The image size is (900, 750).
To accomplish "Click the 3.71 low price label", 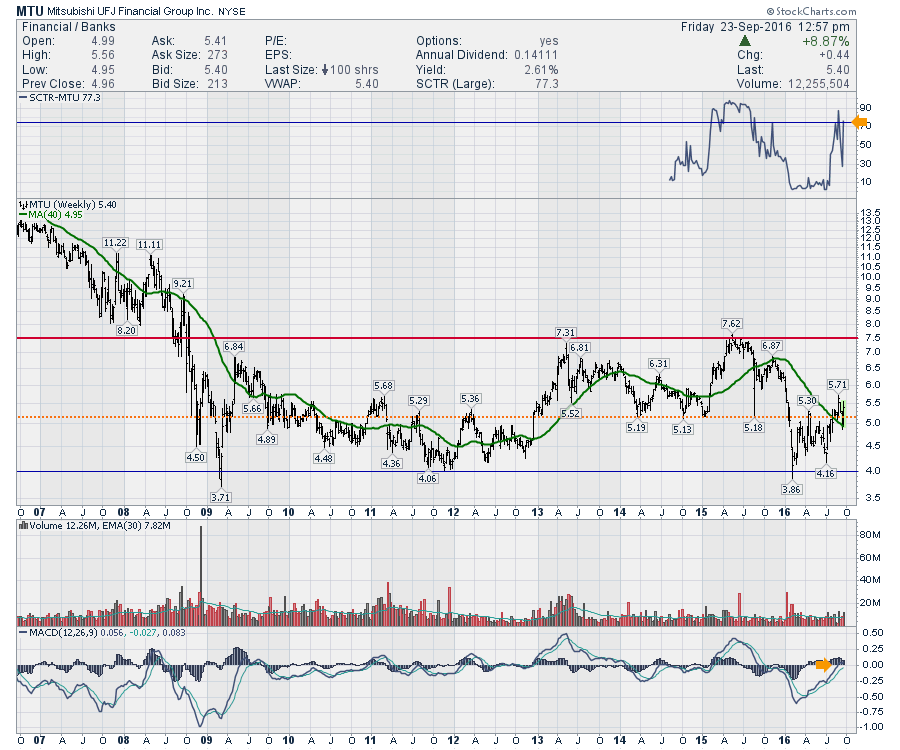I will (x=219, y=496).
